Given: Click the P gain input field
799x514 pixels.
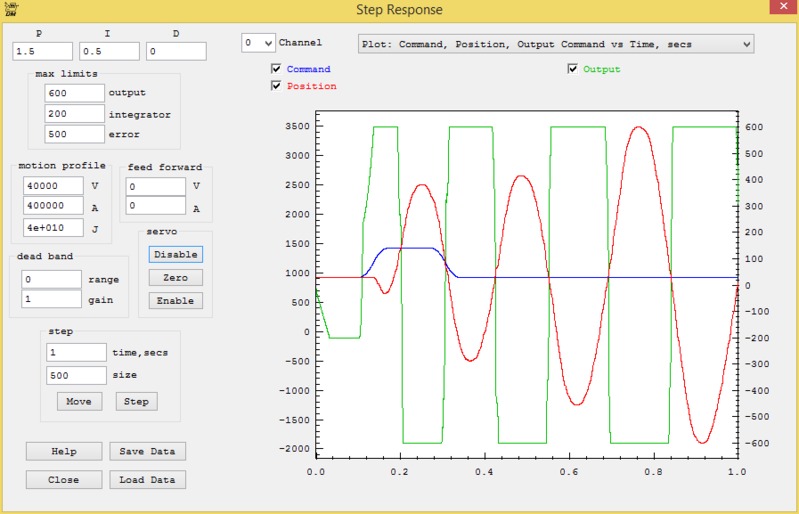Looking at the screenshot, I should click(42, 51).
